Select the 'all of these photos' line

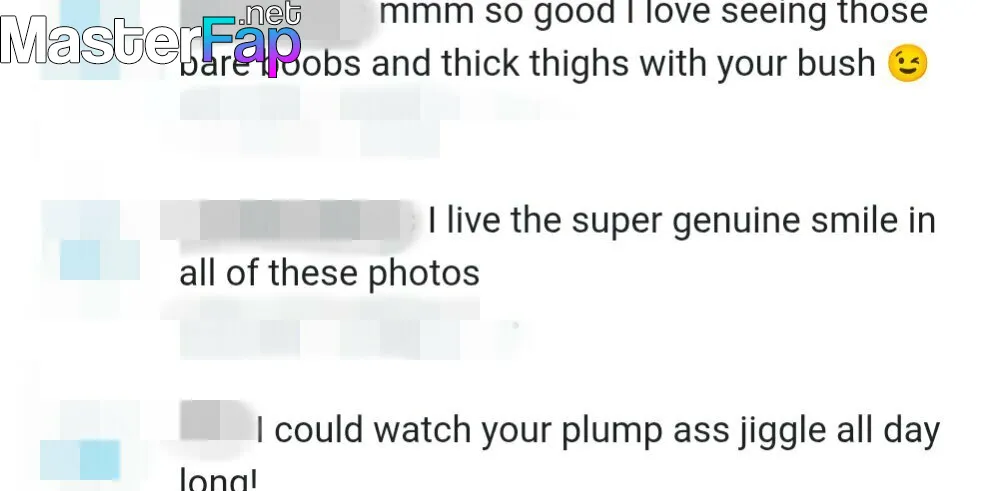[329, 274]
